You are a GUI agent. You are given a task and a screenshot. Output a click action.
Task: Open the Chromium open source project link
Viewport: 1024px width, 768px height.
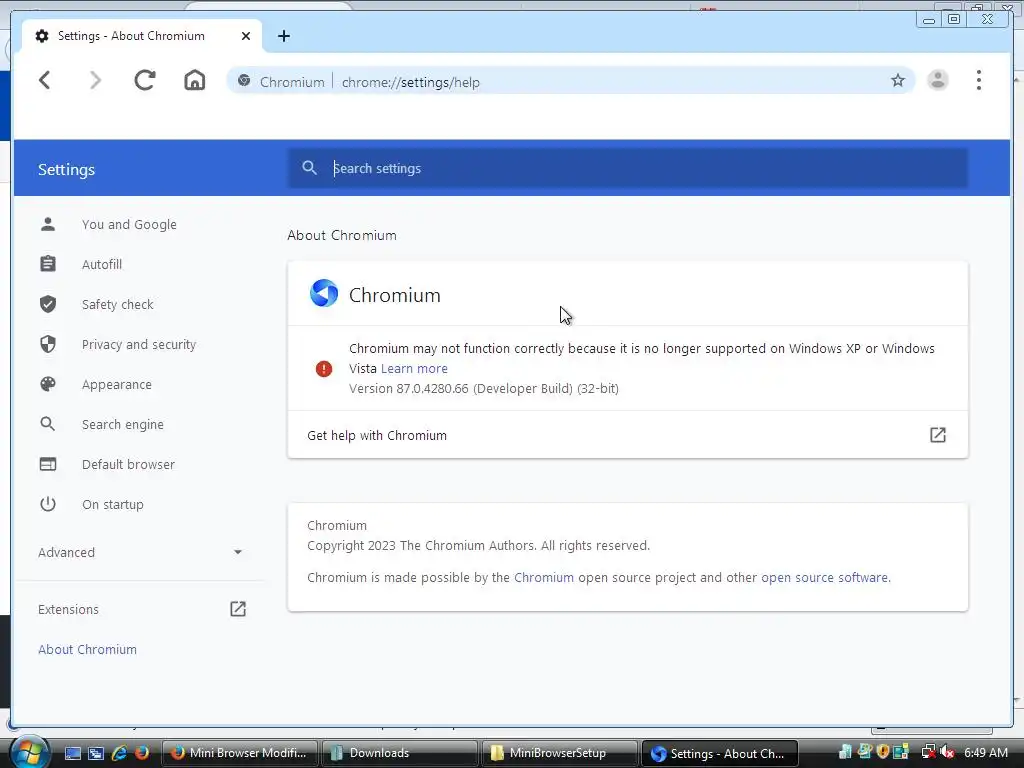[x=544, y=577]
